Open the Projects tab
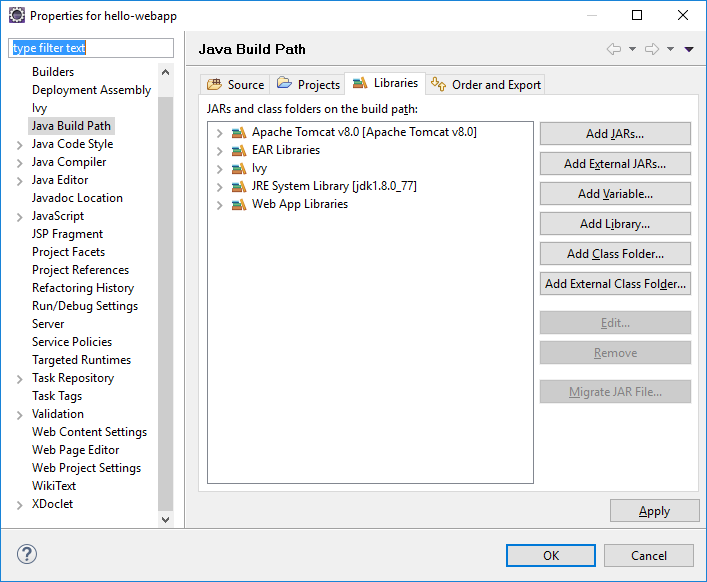Screen dimensions: 707x582 pyautogui.click(x=309, y=85)
